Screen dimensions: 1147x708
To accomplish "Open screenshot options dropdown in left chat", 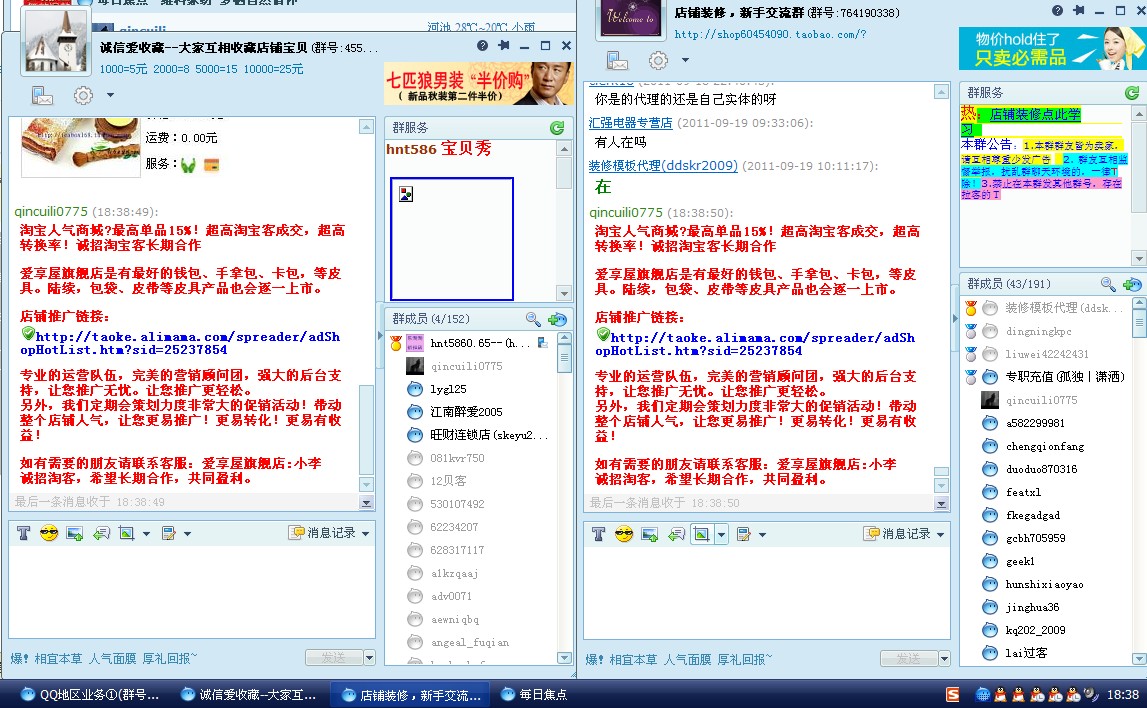I will [x=146, y=534].
